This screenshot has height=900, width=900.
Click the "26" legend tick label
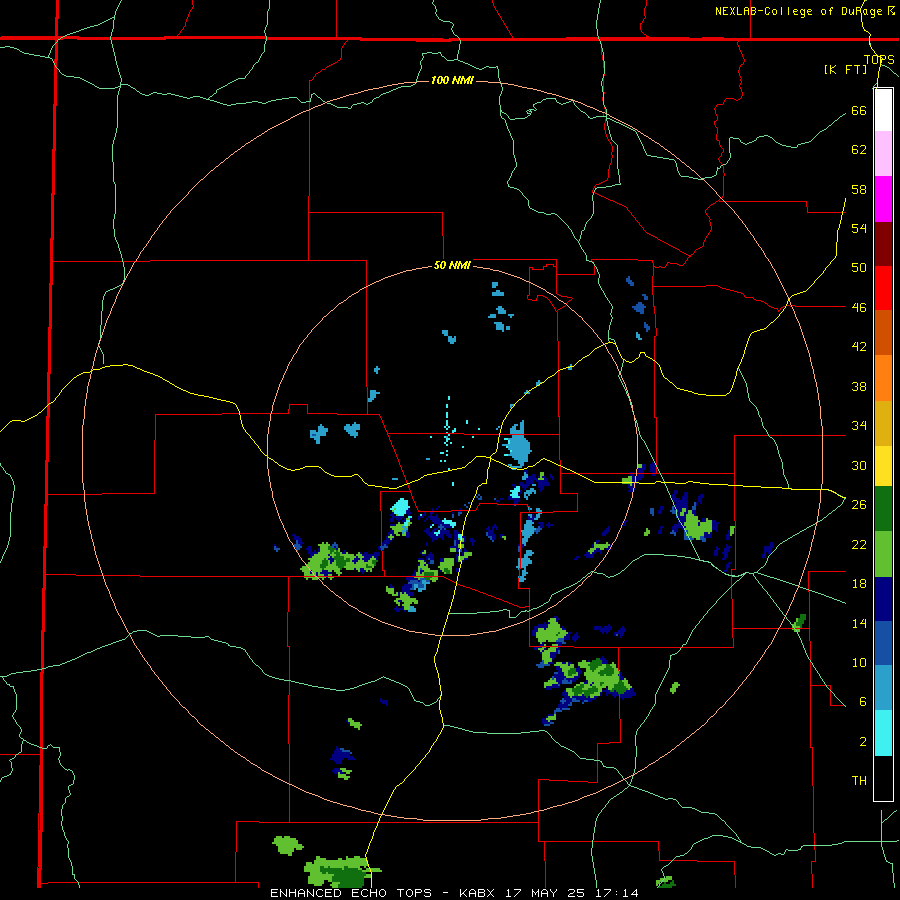point(859,505)
